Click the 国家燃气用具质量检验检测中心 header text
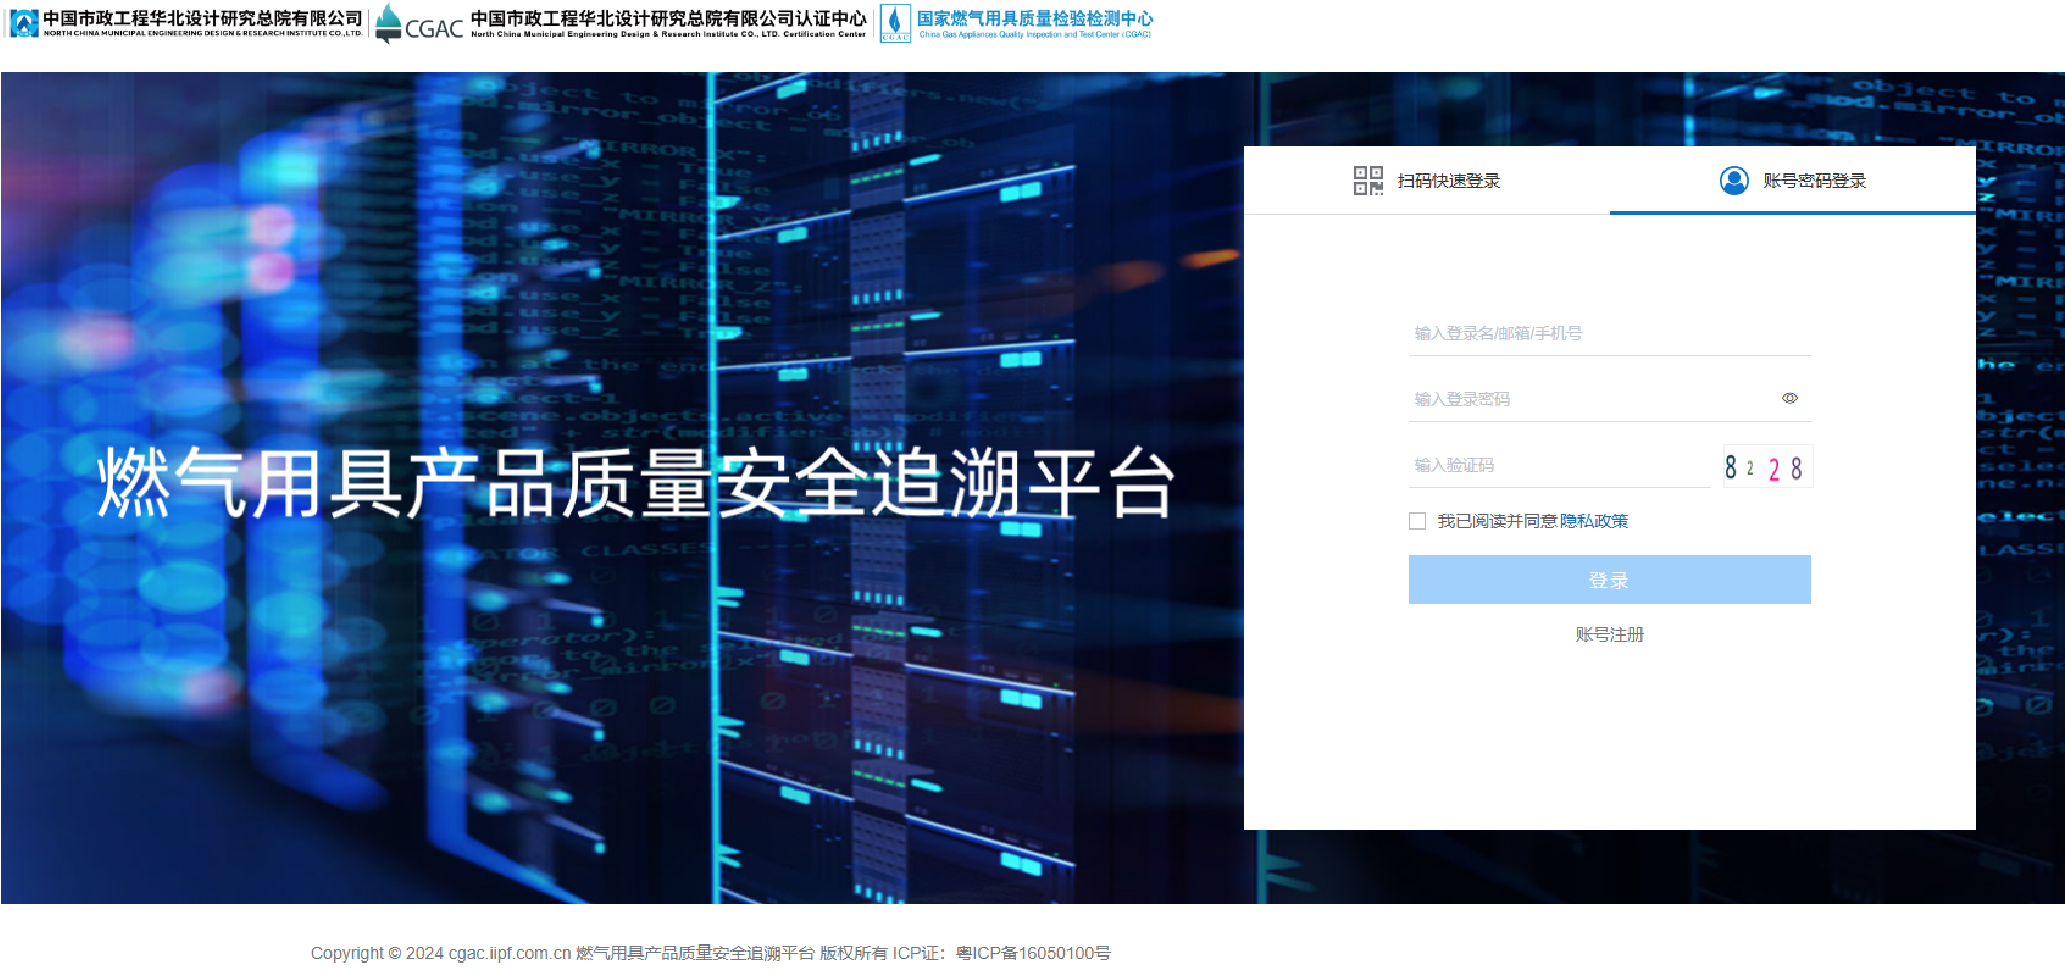This screenshot has height=970, width=2065. tap(1035, 19)
